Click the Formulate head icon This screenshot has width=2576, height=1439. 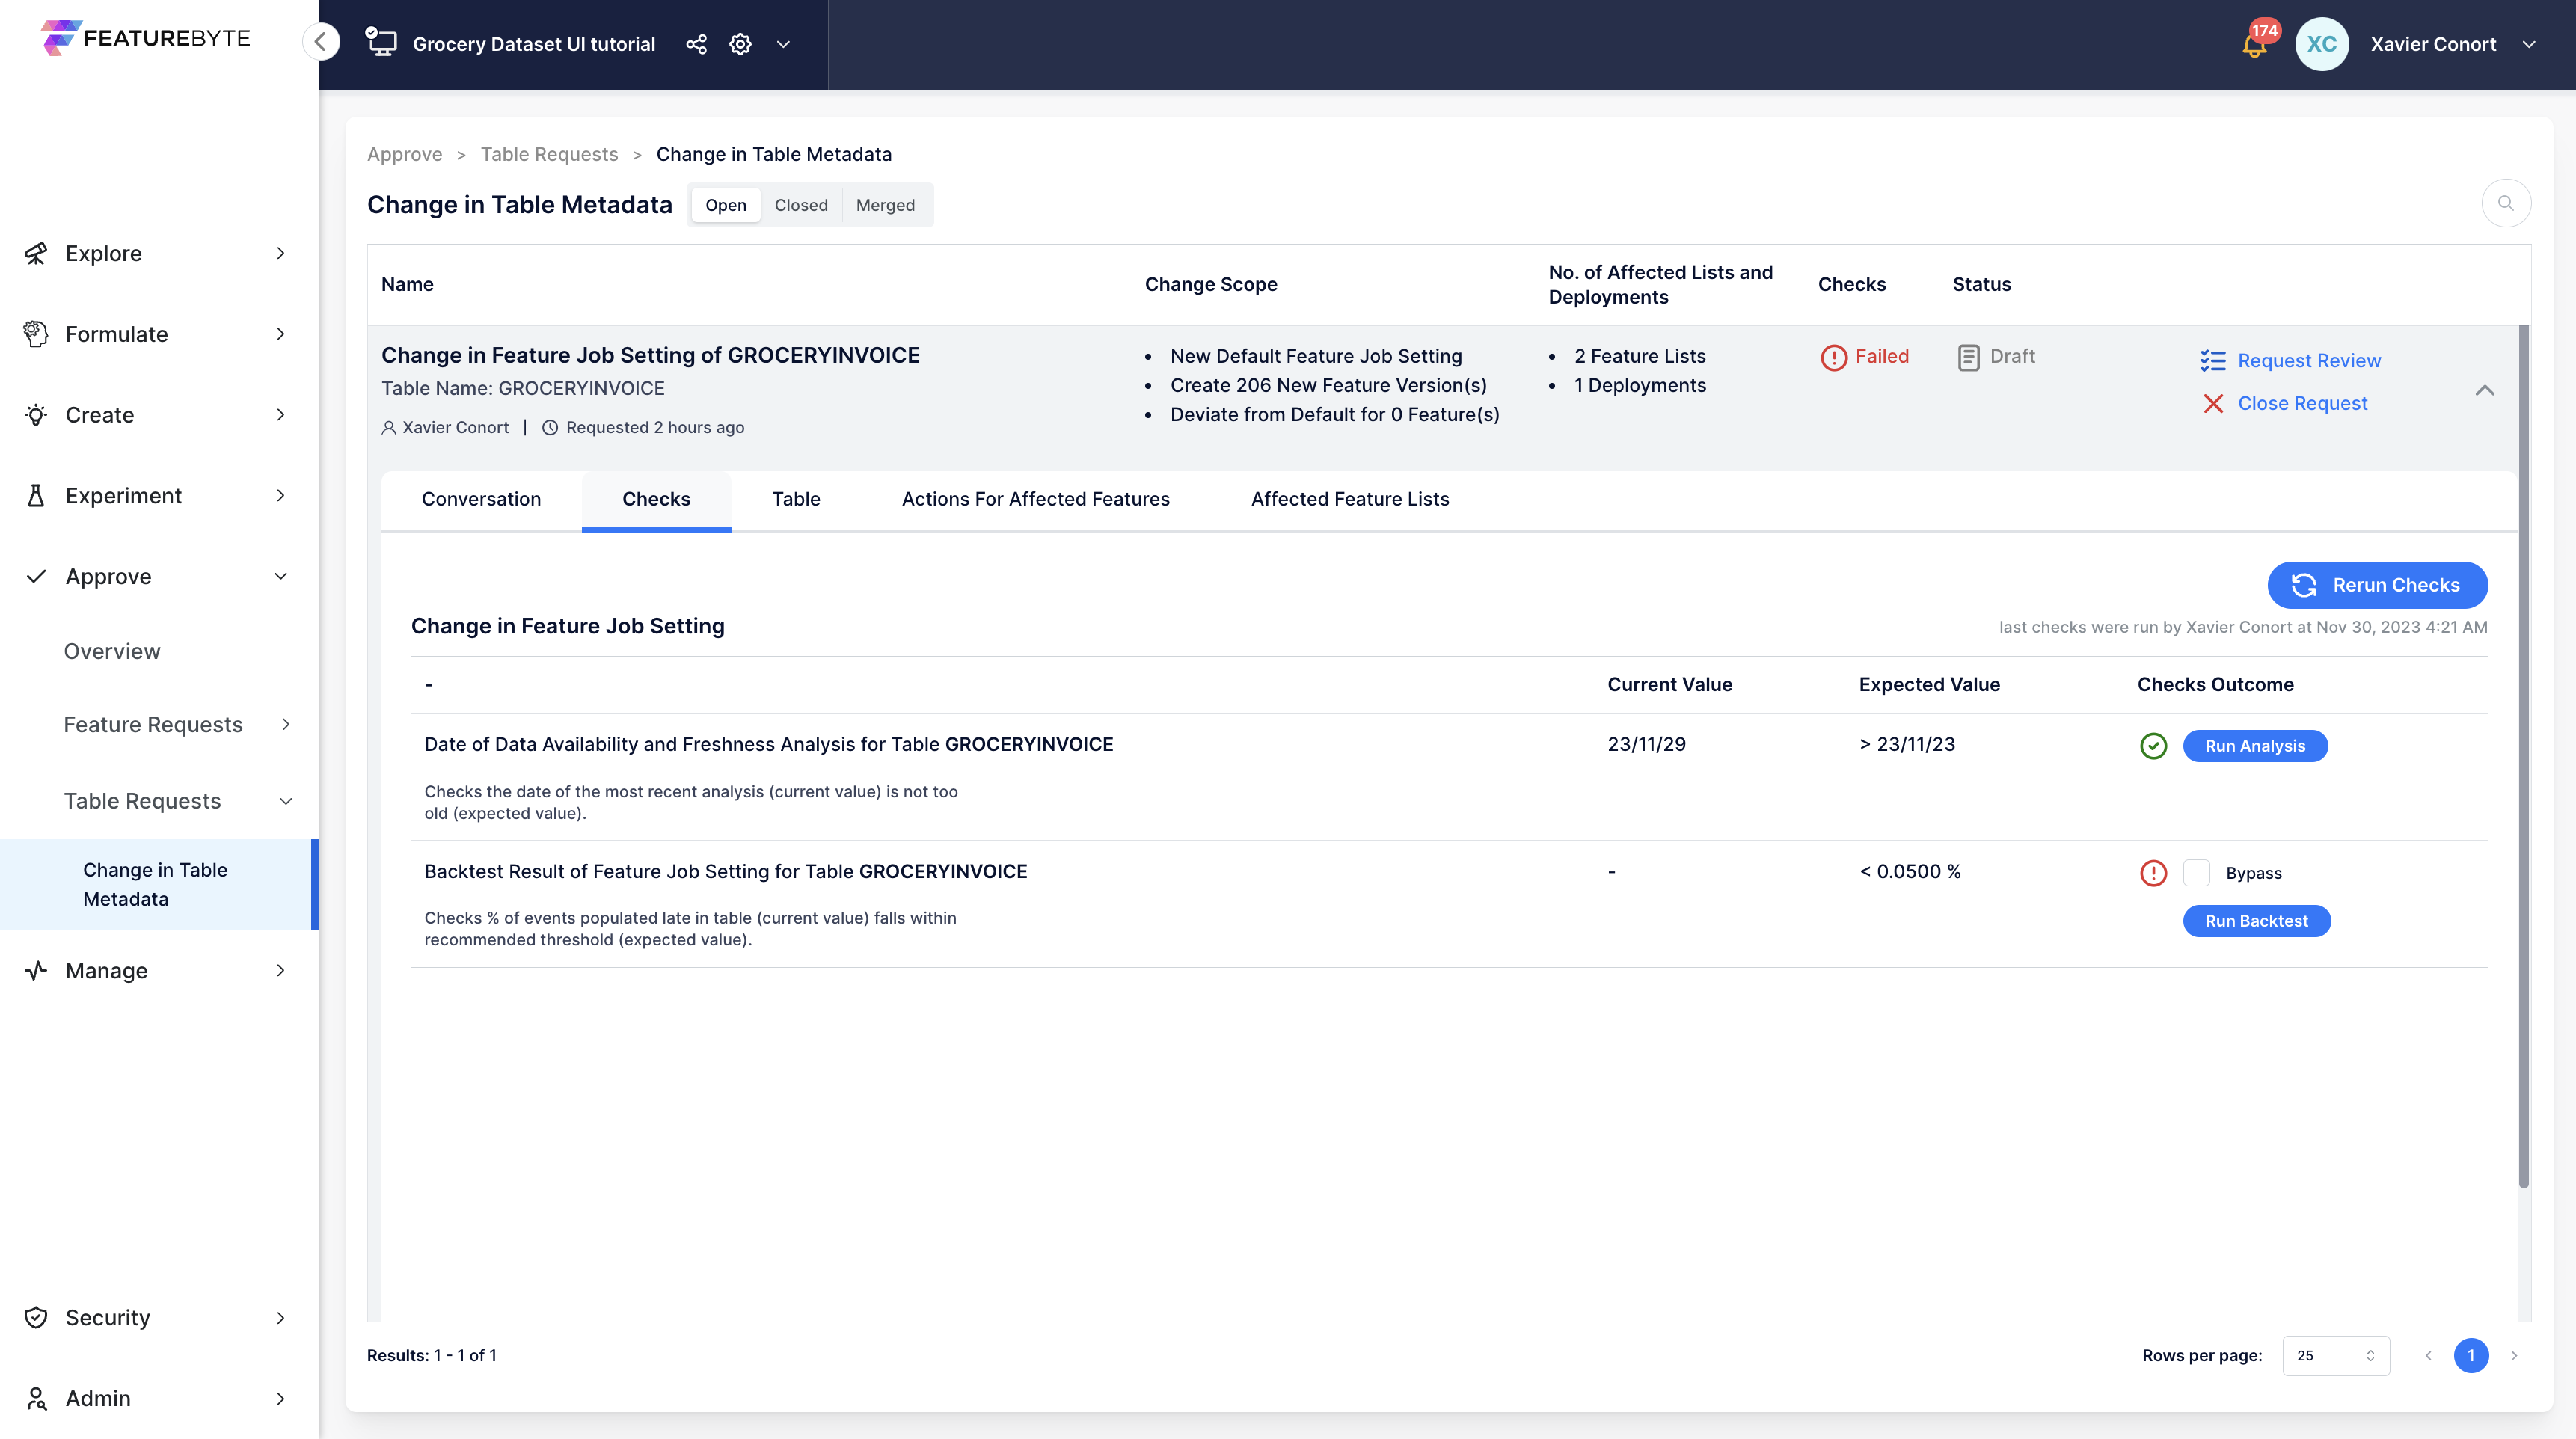(x=36, y=334)
